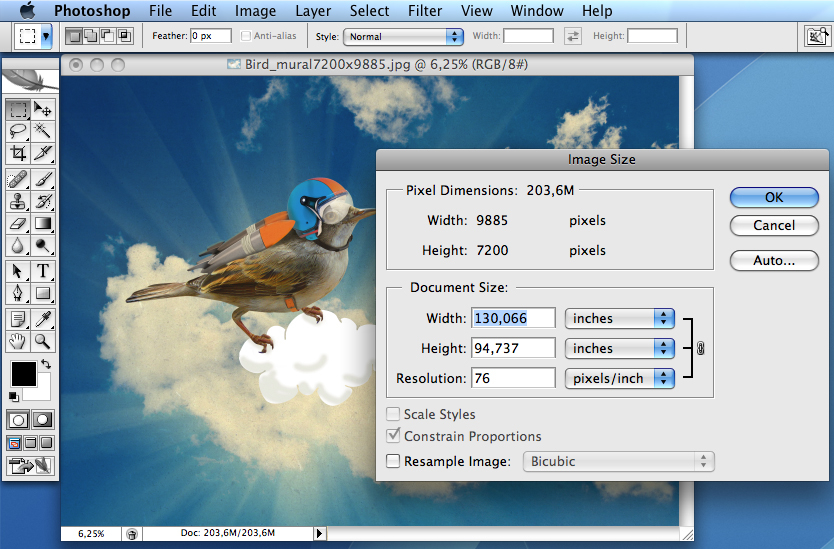Viewport: 834px width, 549px height.
Task: Open the Filter menu
Action: (x=425, y=11)
